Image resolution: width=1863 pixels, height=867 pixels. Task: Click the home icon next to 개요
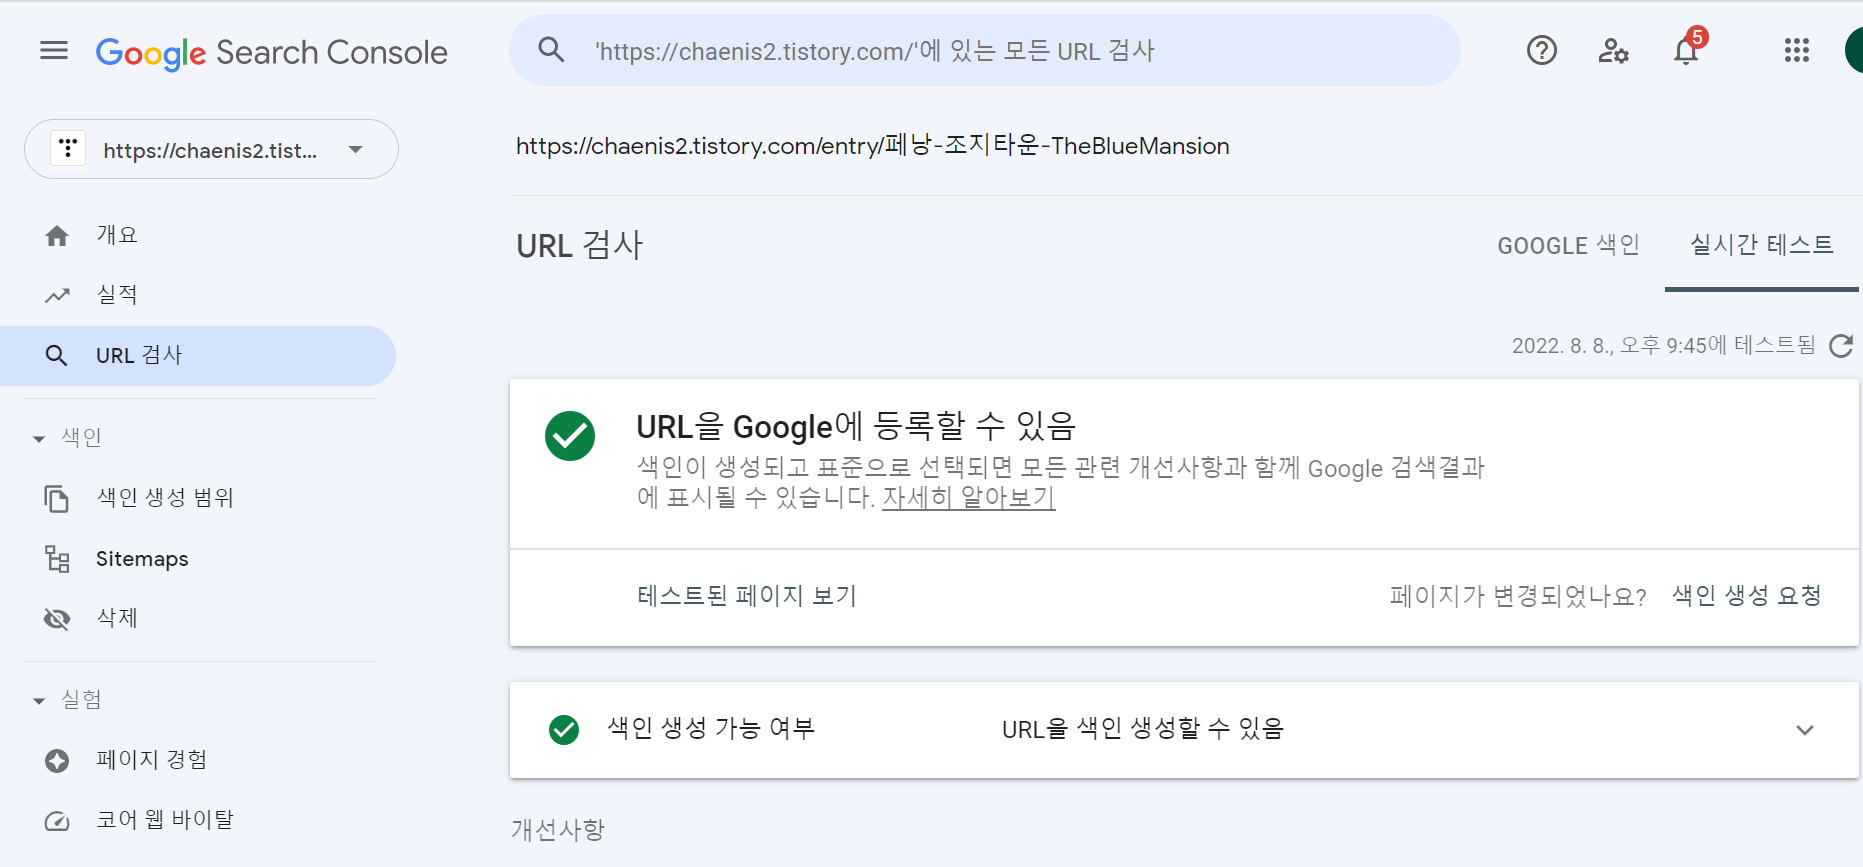(57, 236)
